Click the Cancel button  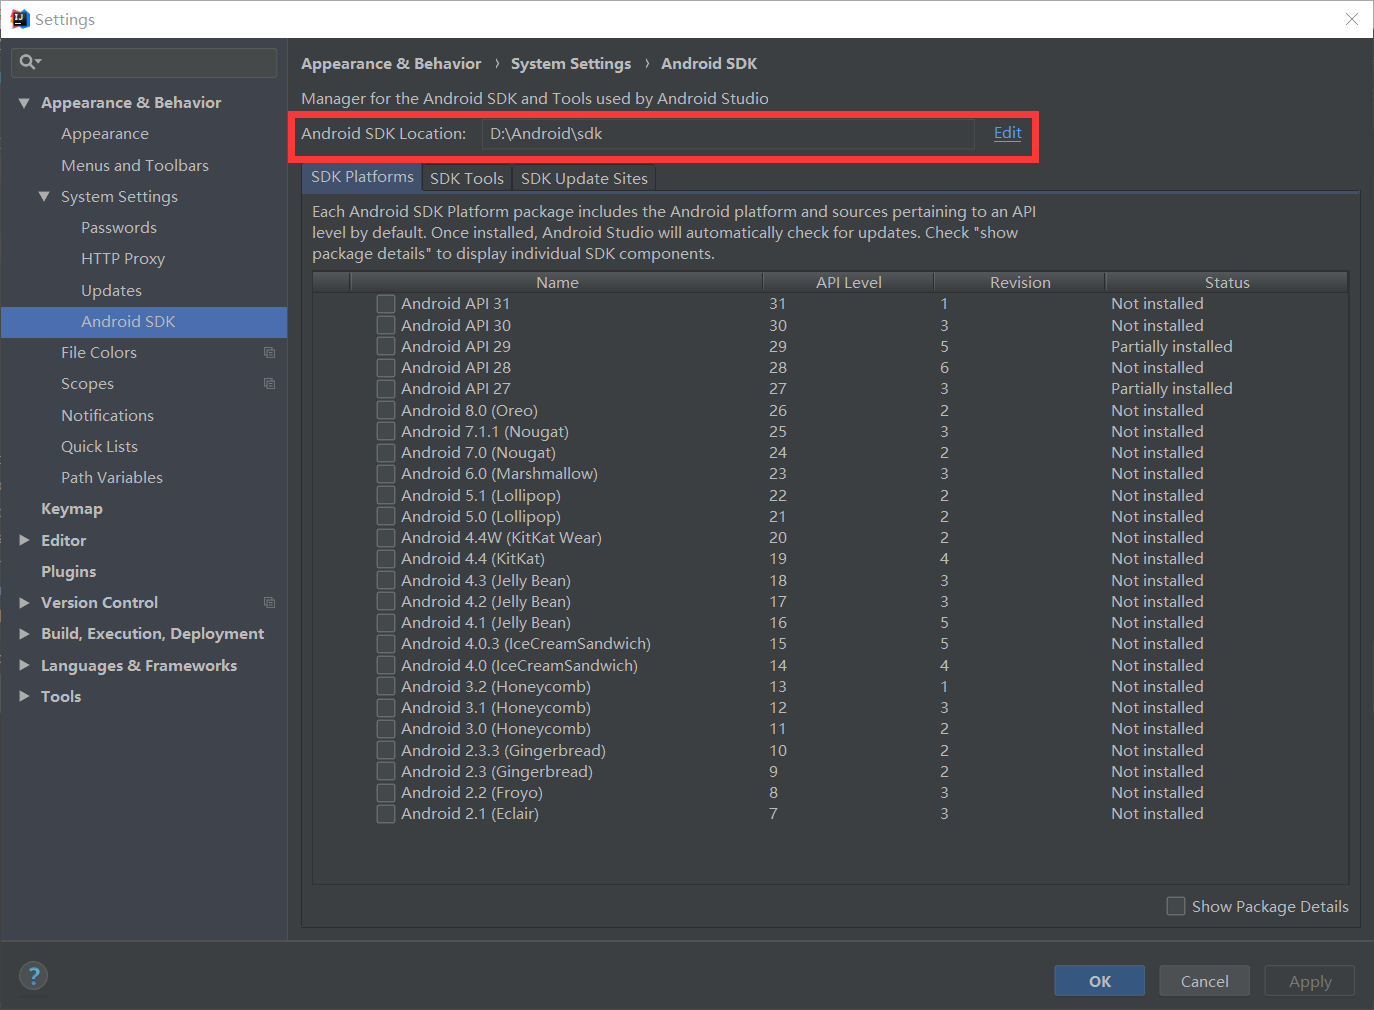[1204, 981]
